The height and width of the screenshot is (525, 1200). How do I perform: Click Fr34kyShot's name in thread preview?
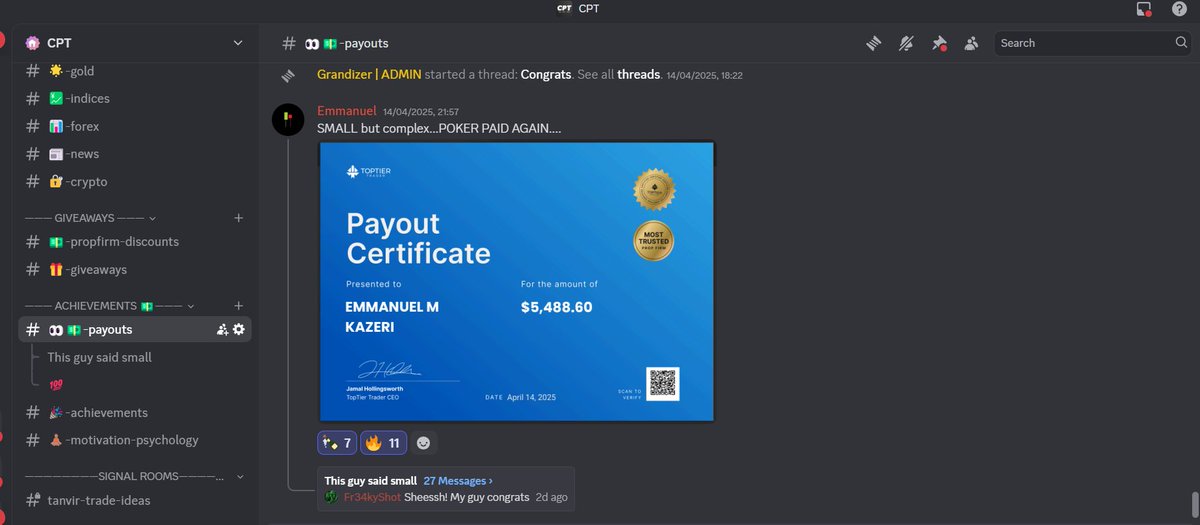point(372,497)
